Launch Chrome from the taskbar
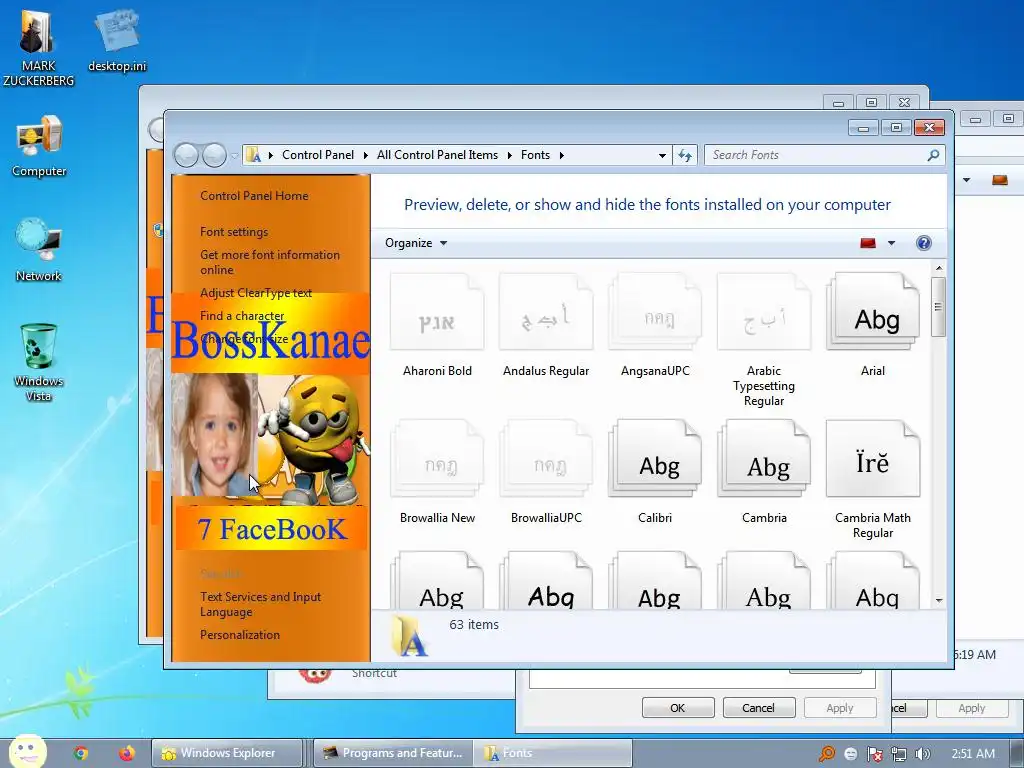 (80, 753)
